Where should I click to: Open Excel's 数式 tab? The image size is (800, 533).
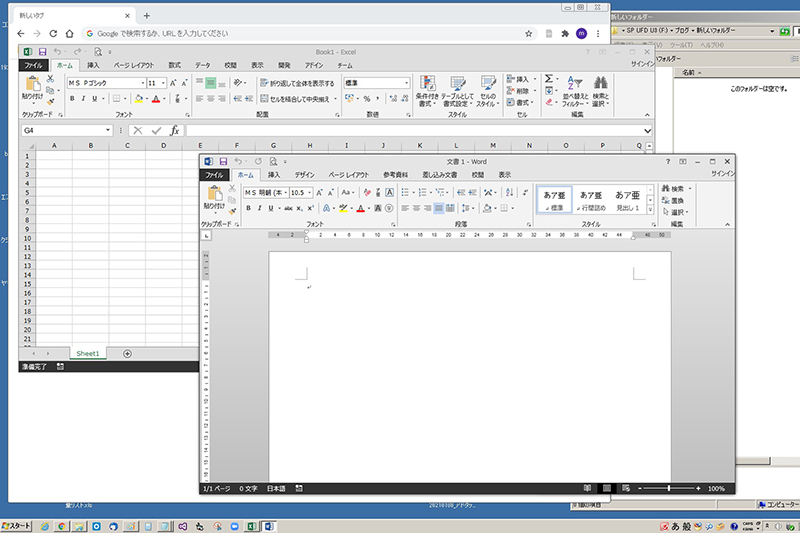174,65
